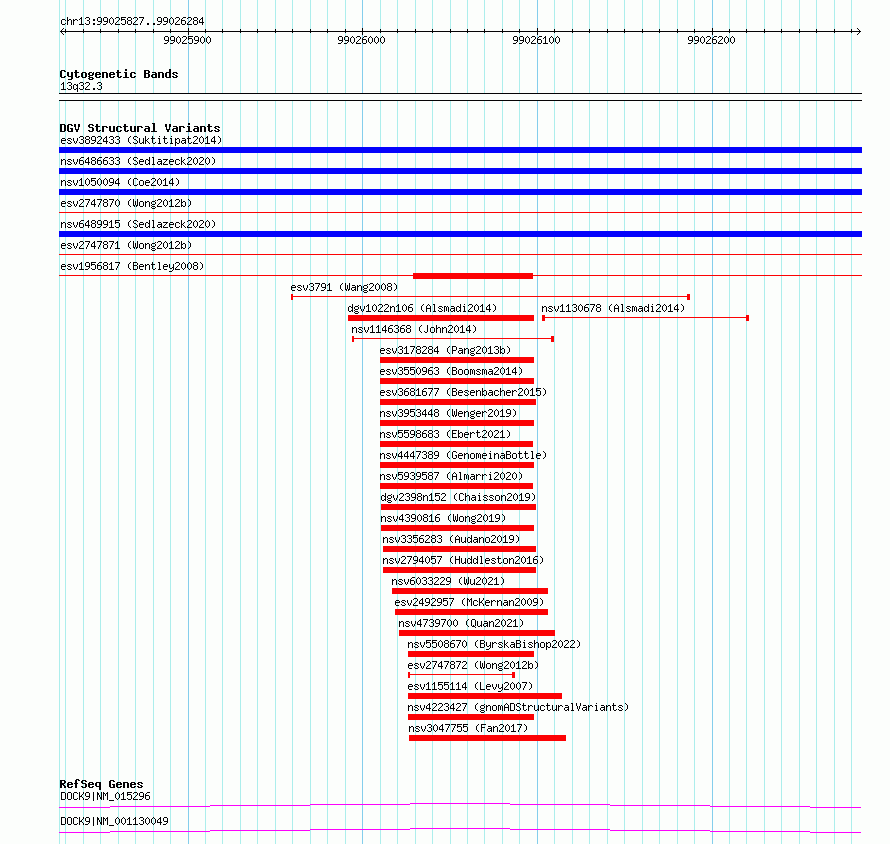Click nsv5598683 (Ebert2021) label
890x844 pixels.
[x=445, y=434]
